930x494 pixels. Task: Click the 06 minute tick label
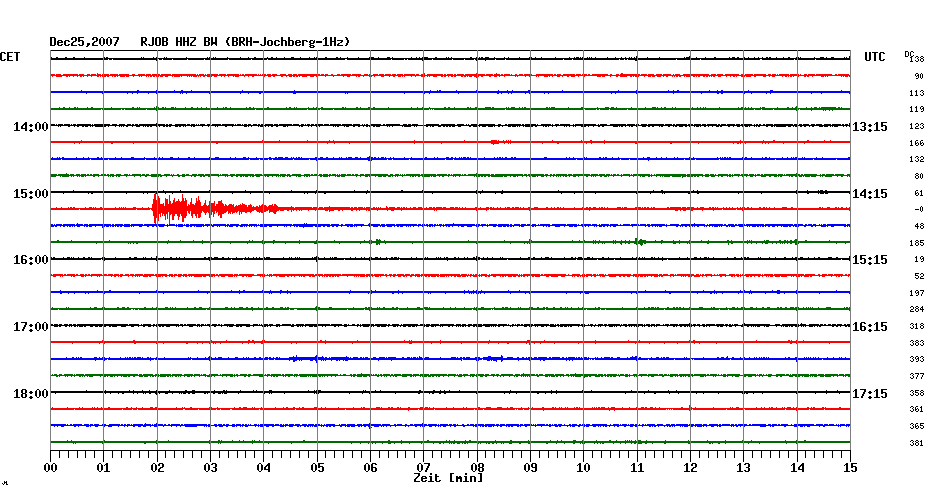click(x=370, y=468)
